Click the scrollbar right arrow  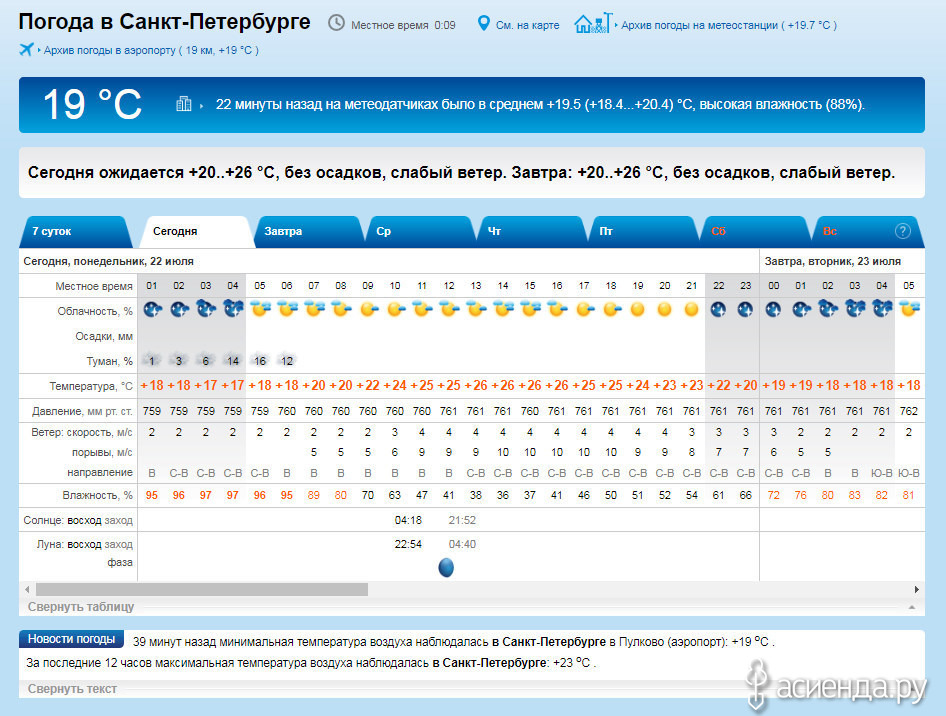tap(916, 589)
